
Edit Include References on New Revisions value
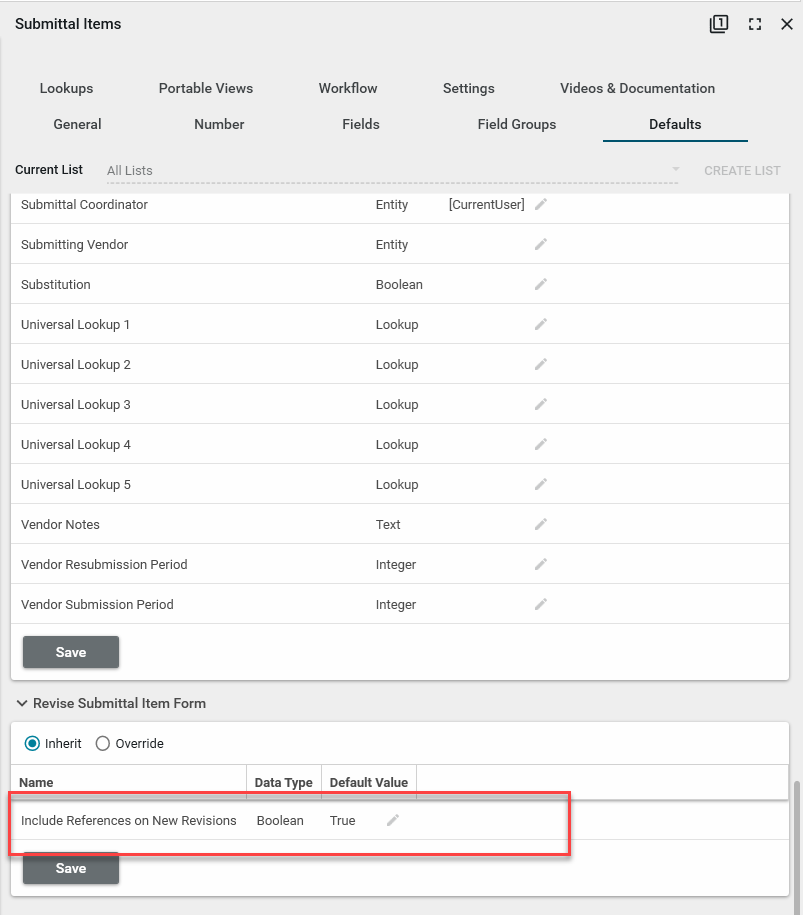click(x=393, y=820)
